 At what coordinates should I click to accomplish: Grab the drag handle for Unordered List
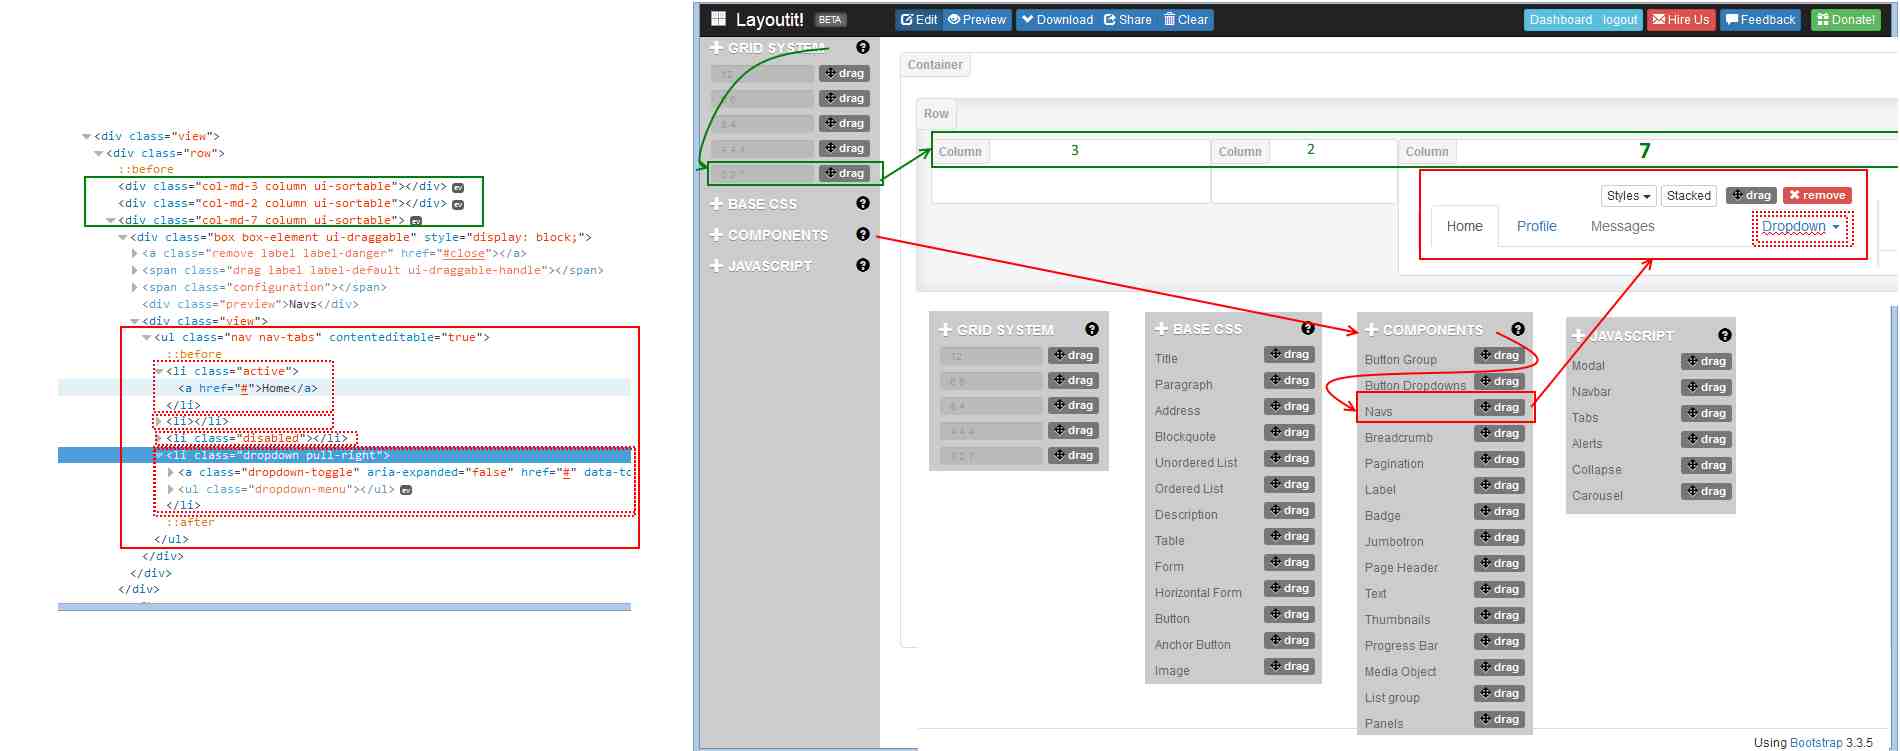click(x=1289, y=458)
